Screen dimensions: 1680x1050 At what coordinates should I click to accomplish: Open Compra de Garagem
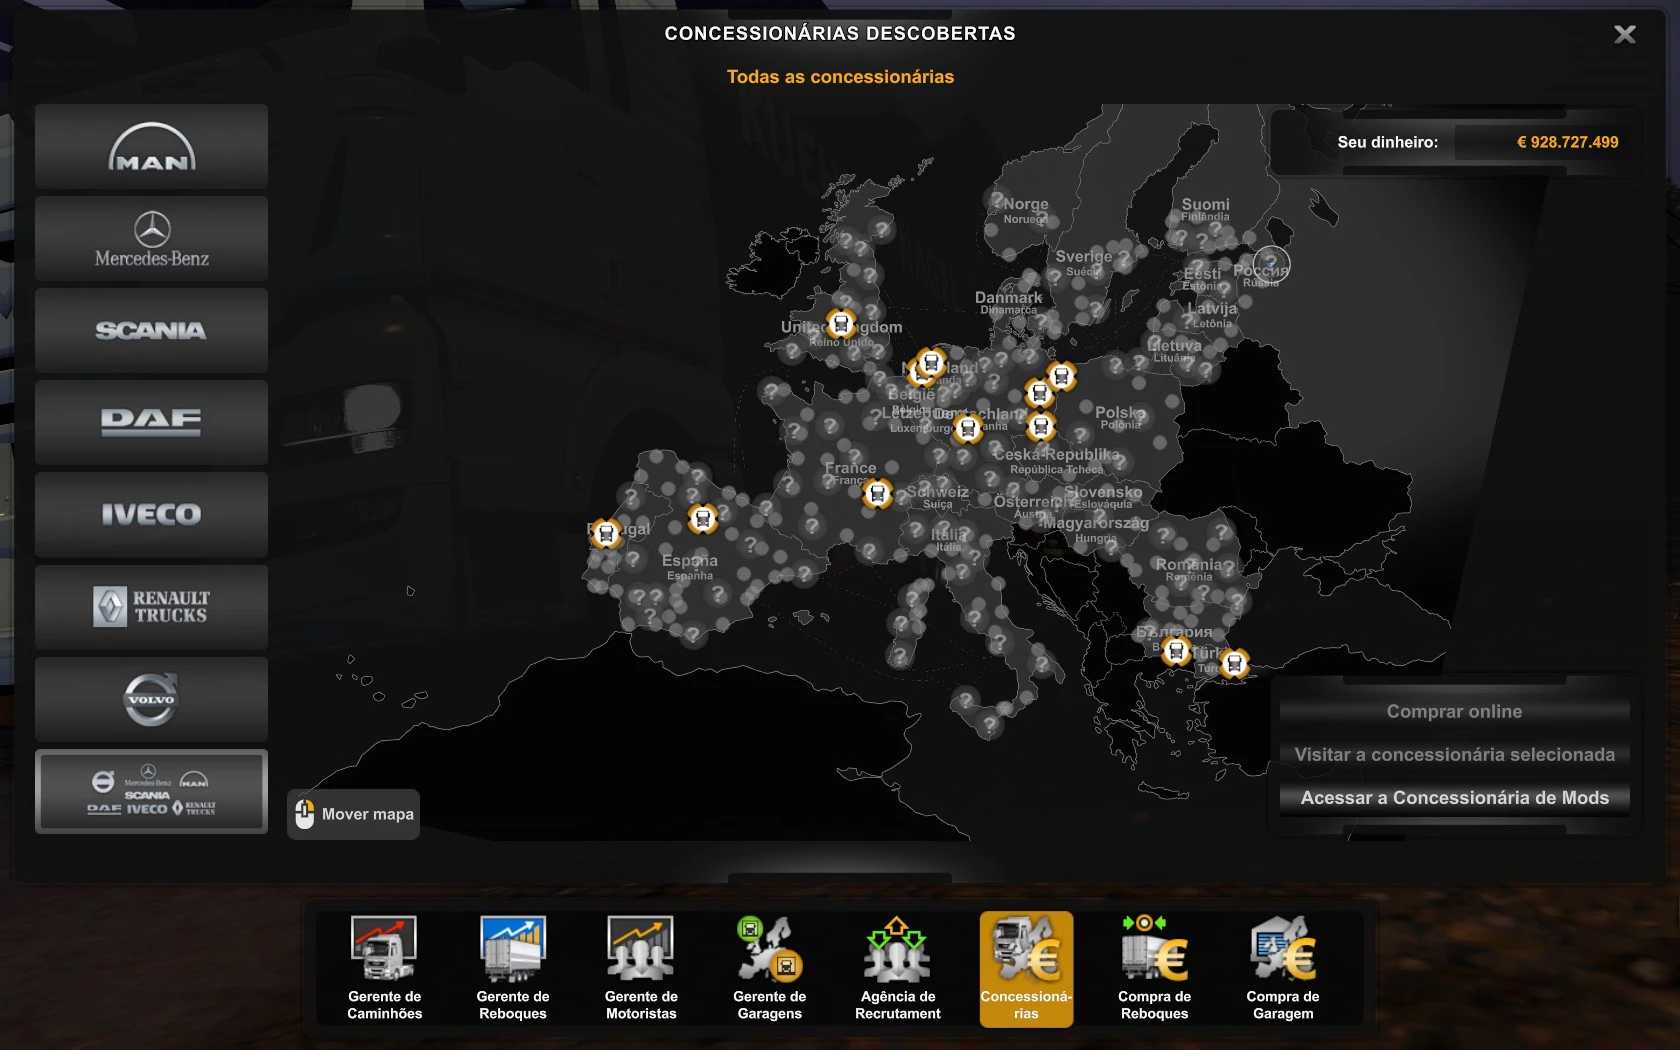click(1282, 967)
